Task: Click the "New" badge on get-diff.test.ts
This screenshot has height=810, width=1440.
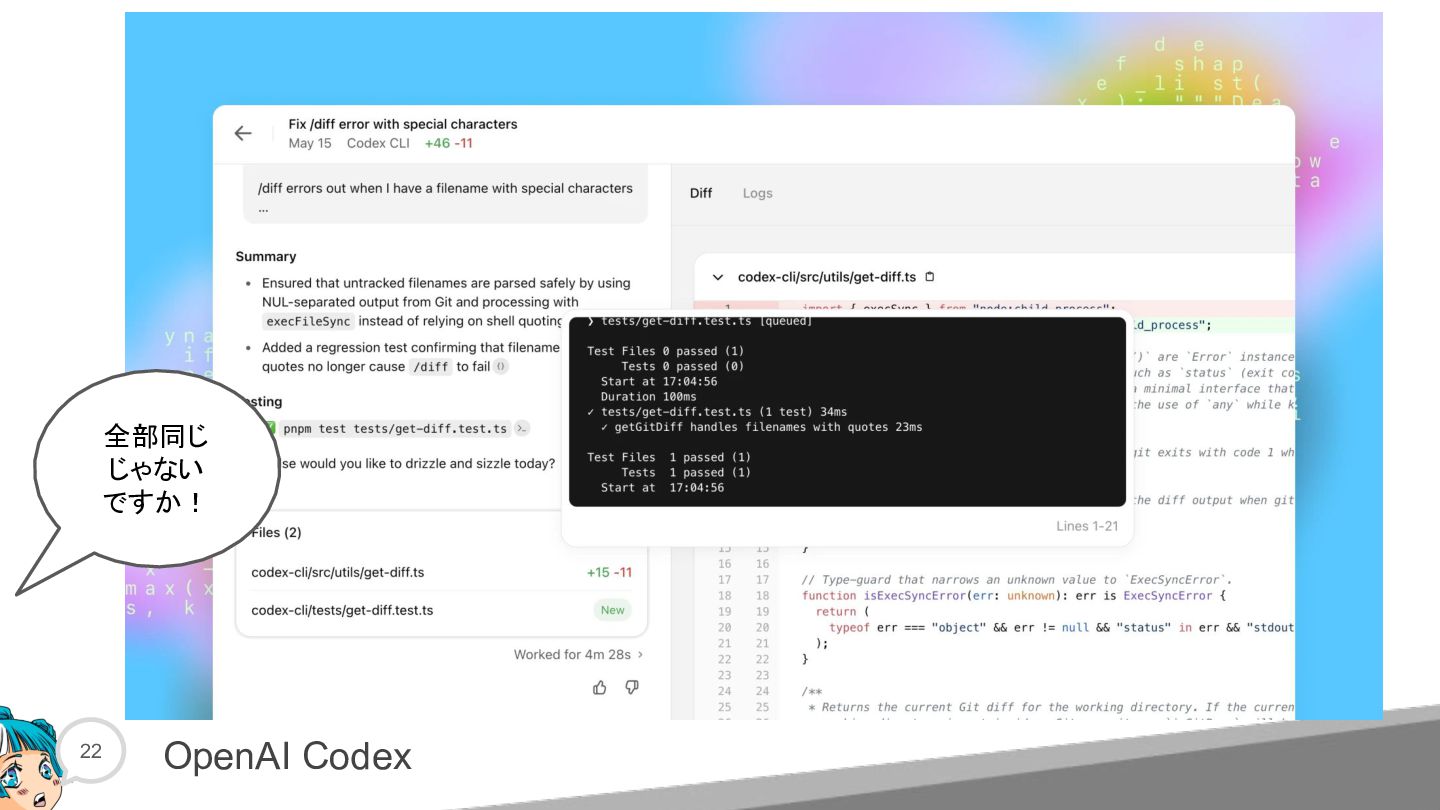Action: (x=613, y=610)
